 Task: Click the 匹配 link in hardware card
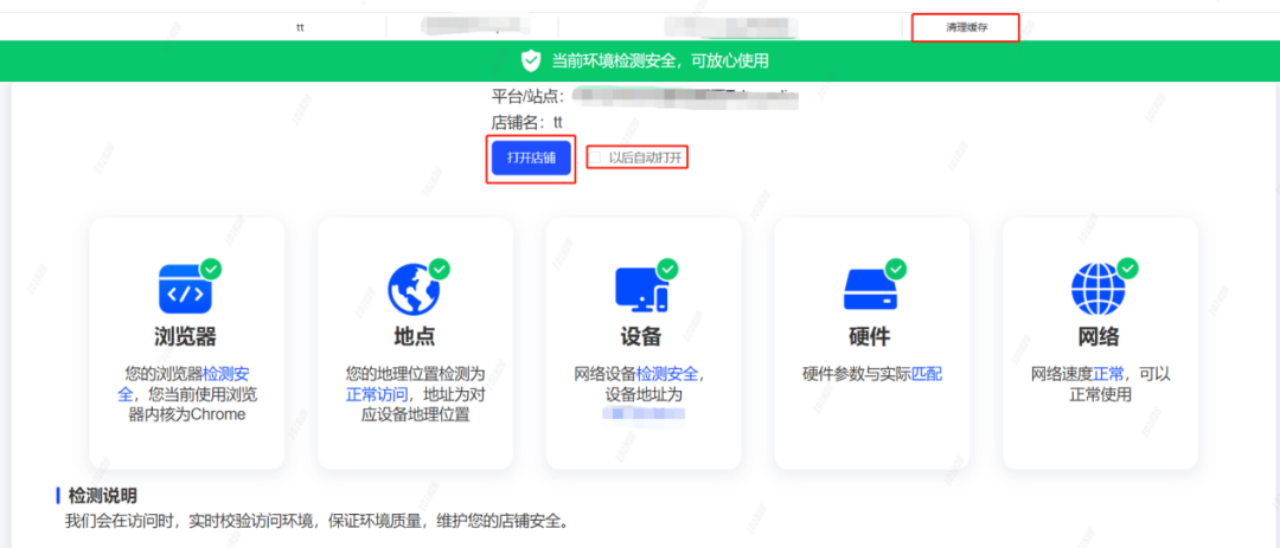coord(926,374)
